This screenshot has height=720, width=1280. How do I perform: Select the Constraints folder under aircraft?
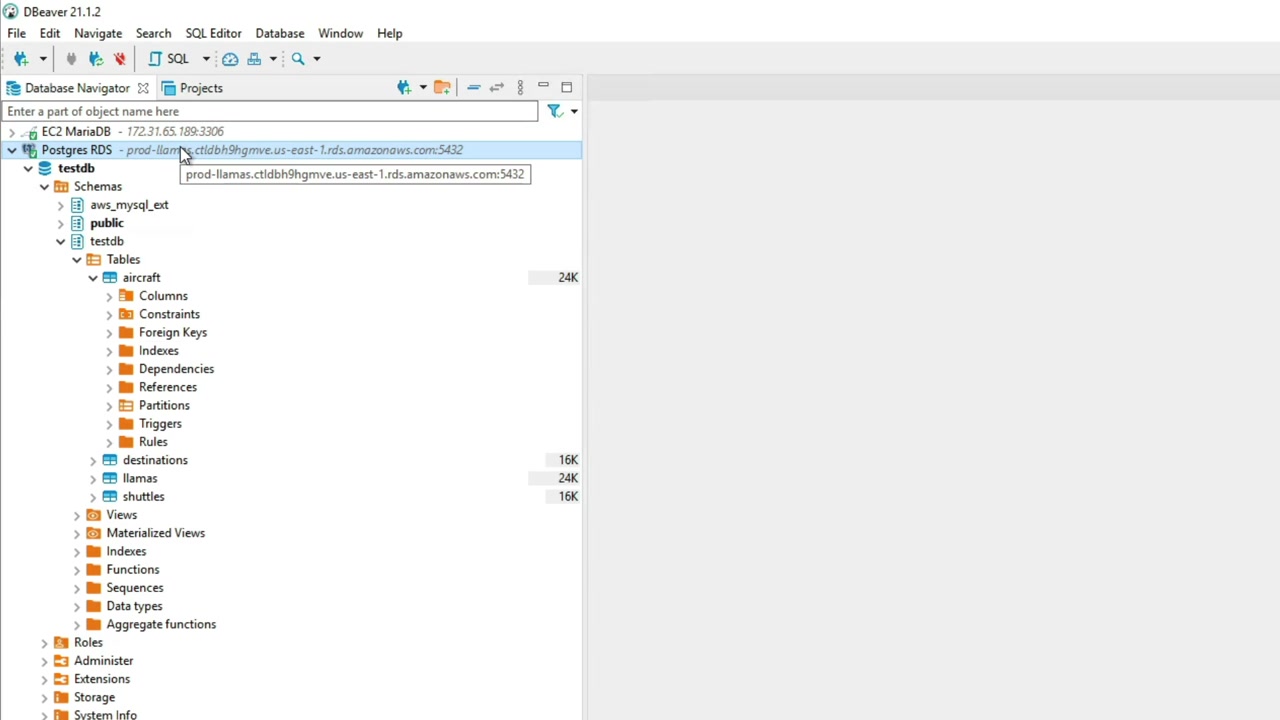(169, 314)
